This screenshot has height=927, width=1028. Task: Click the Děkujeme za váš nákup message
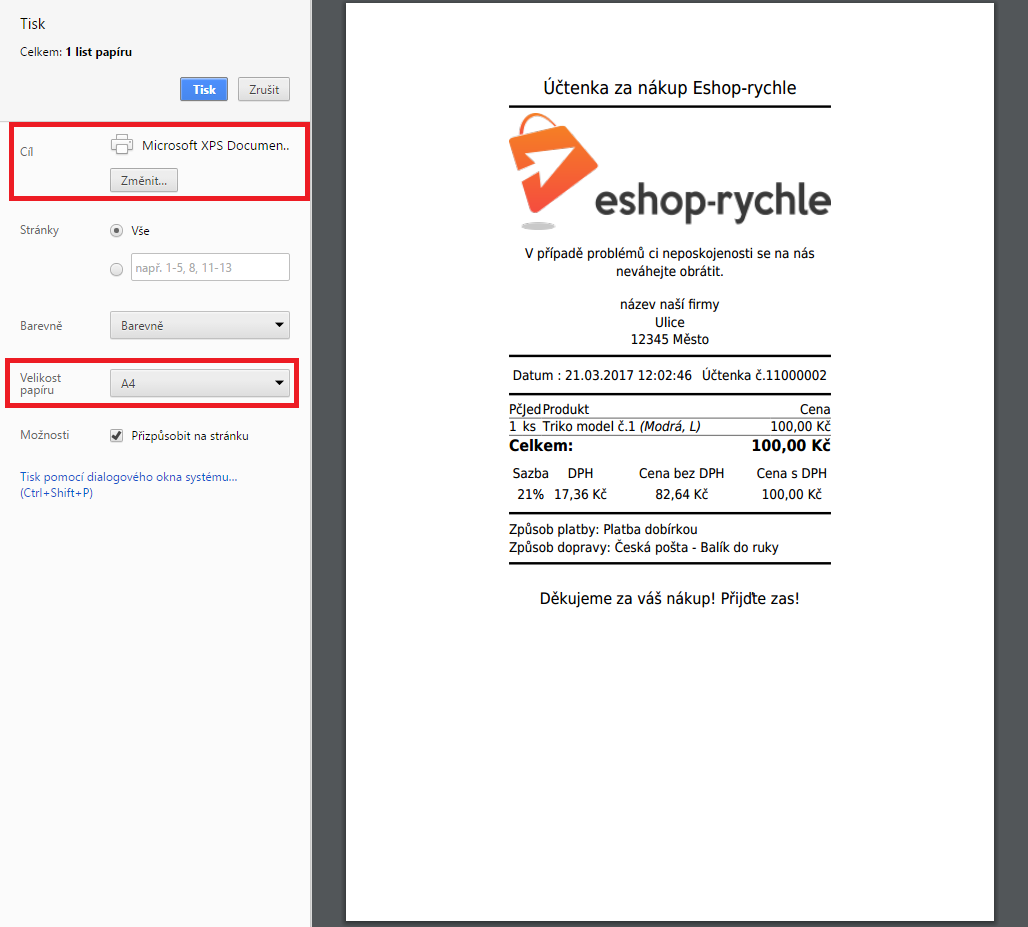(669, 599)
